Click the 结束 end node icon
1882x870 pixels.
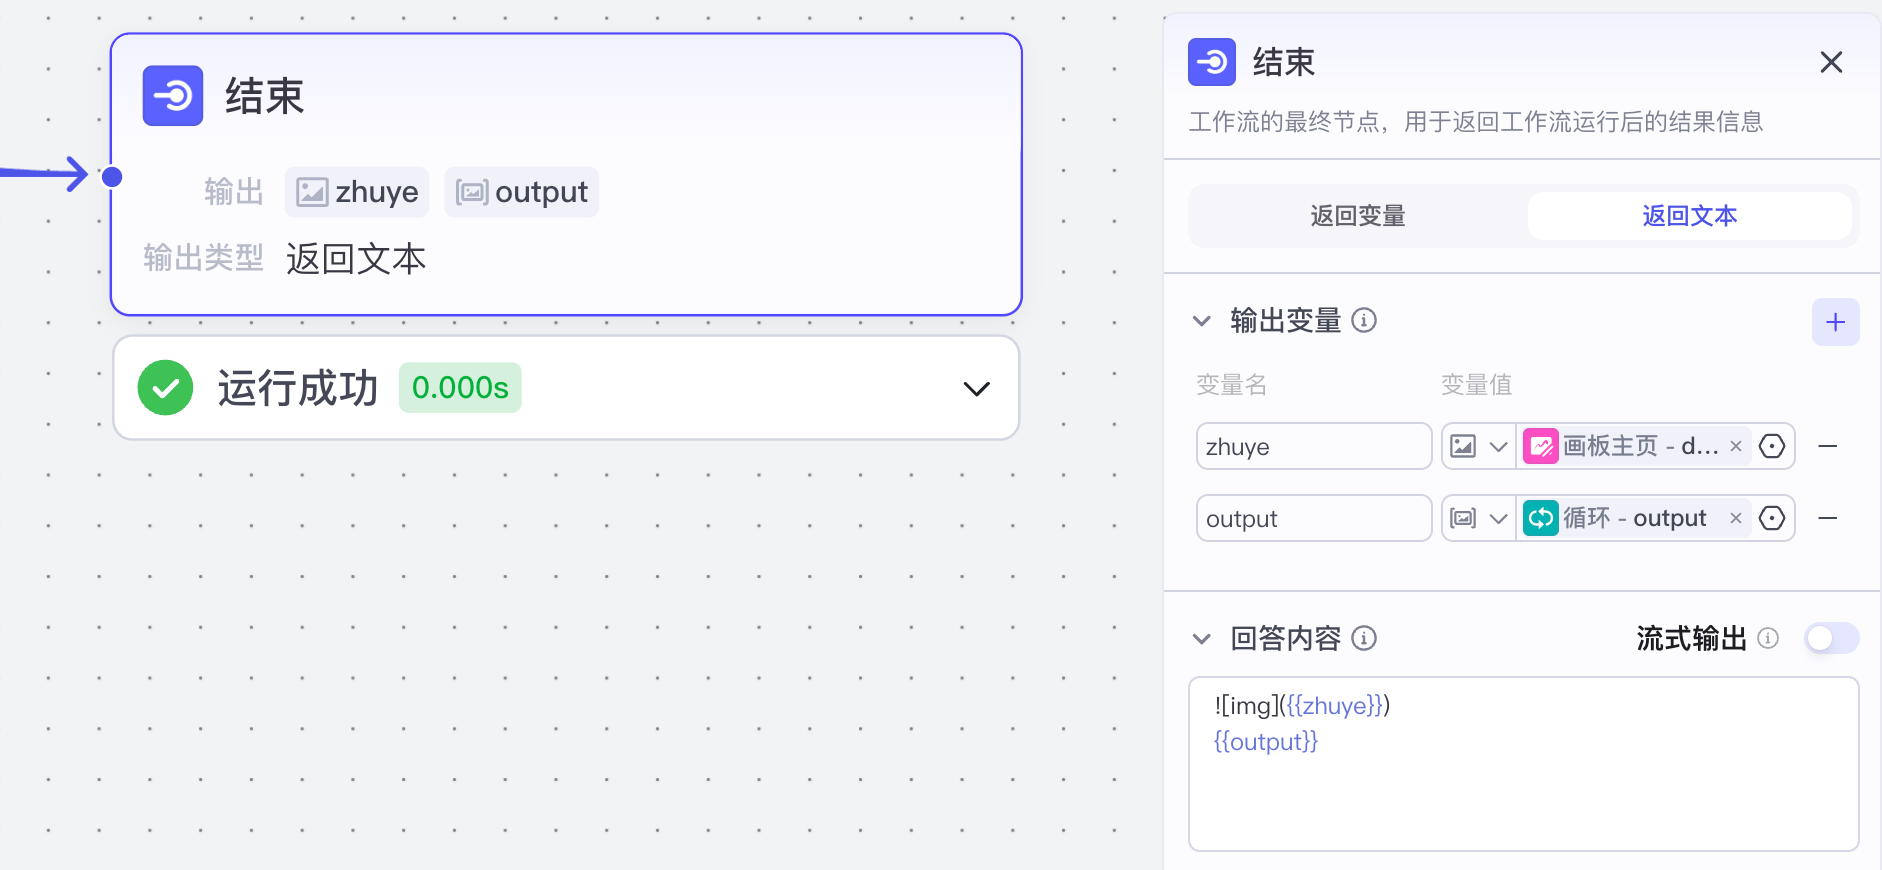point(172,95)
